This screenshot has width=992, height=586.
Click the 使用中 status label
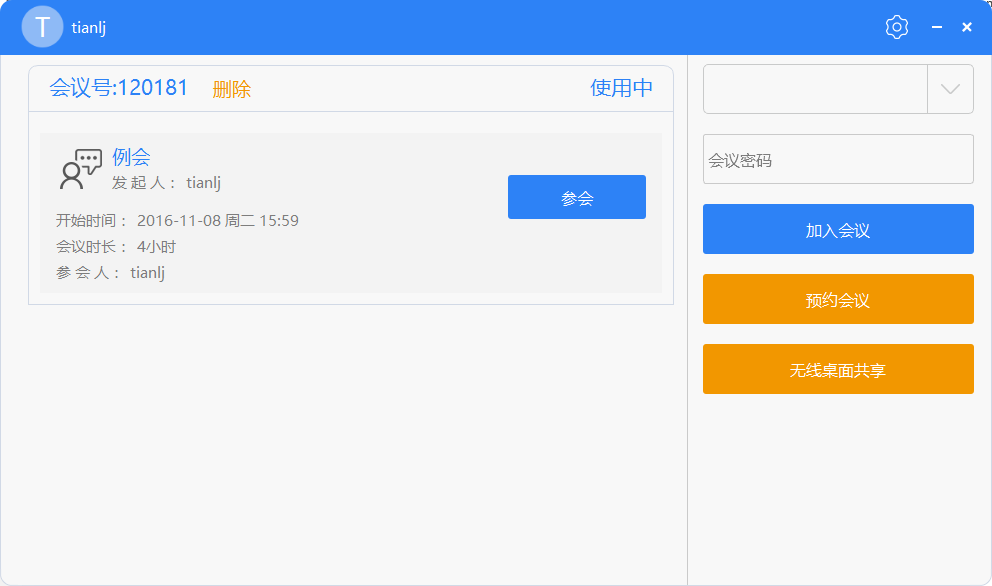pos(620,88)
